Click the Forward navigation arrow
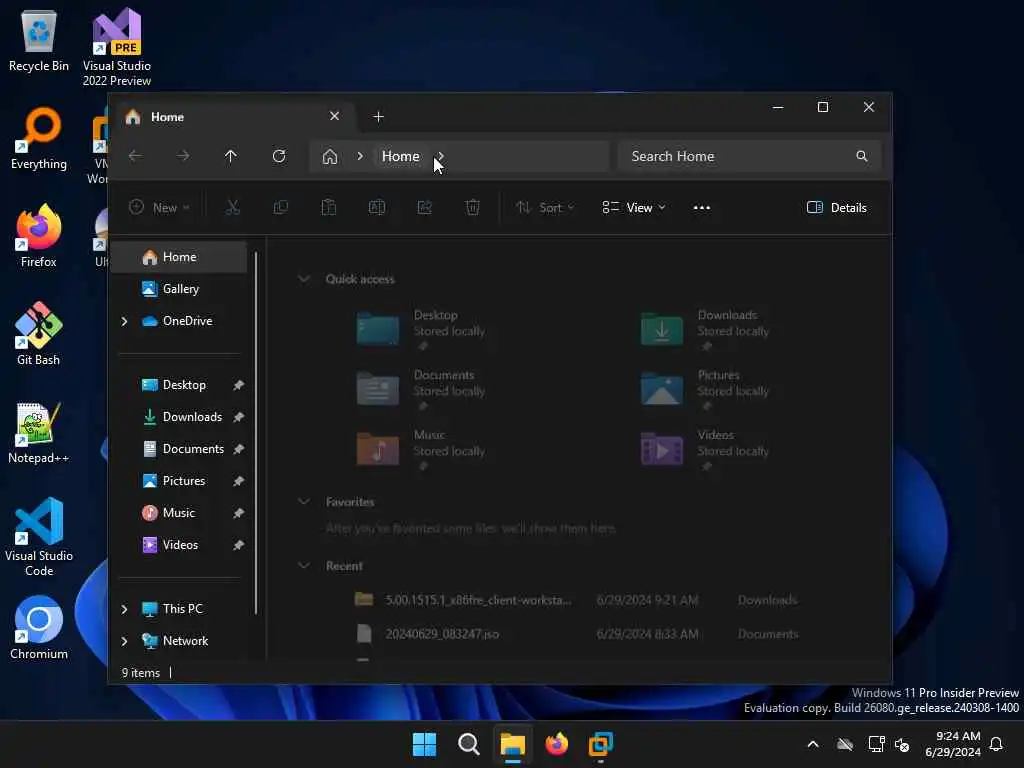Viewport: 1024px width, 768px height. 183,156
